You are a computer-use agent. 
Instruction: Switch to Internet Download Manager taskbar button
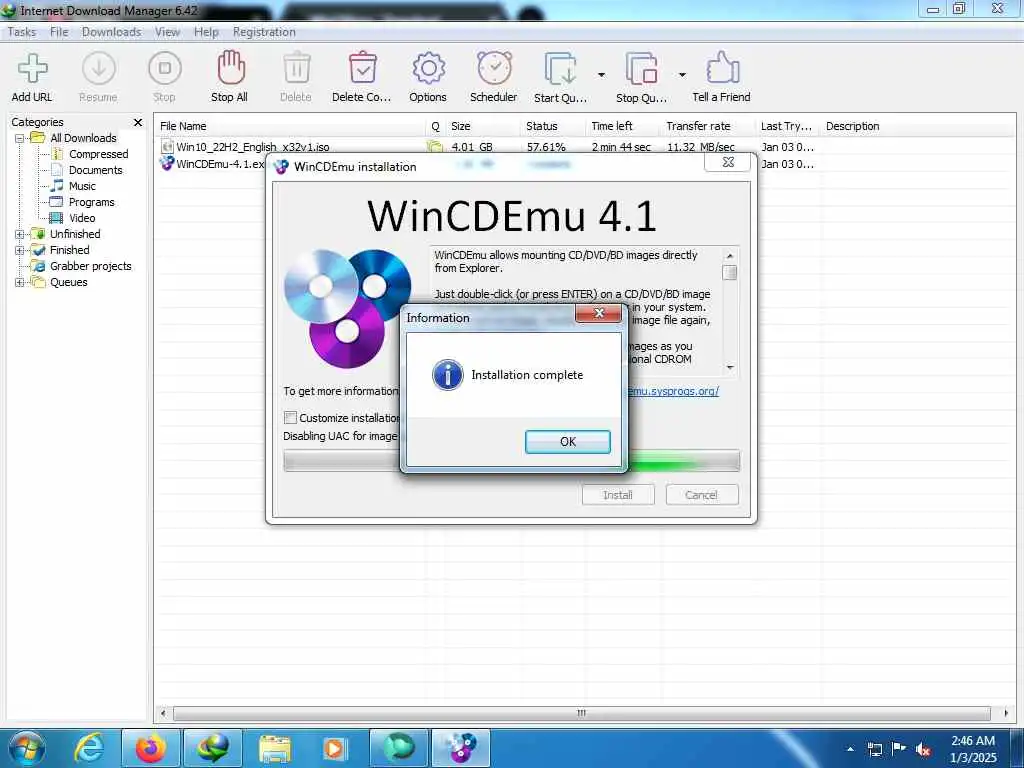point(213,748)
